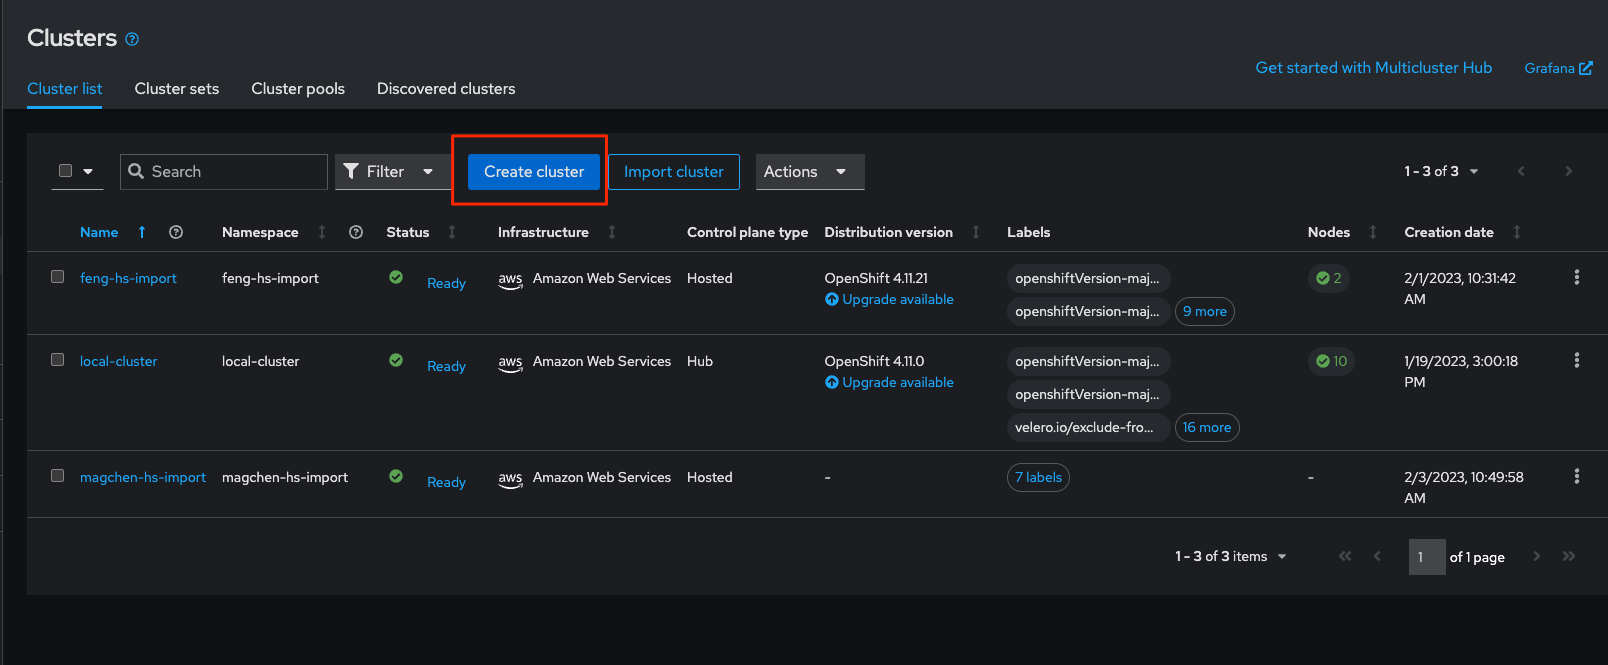
Task: Sort by the Nodes column arrows icon
Action: (x=1373, y=232)
